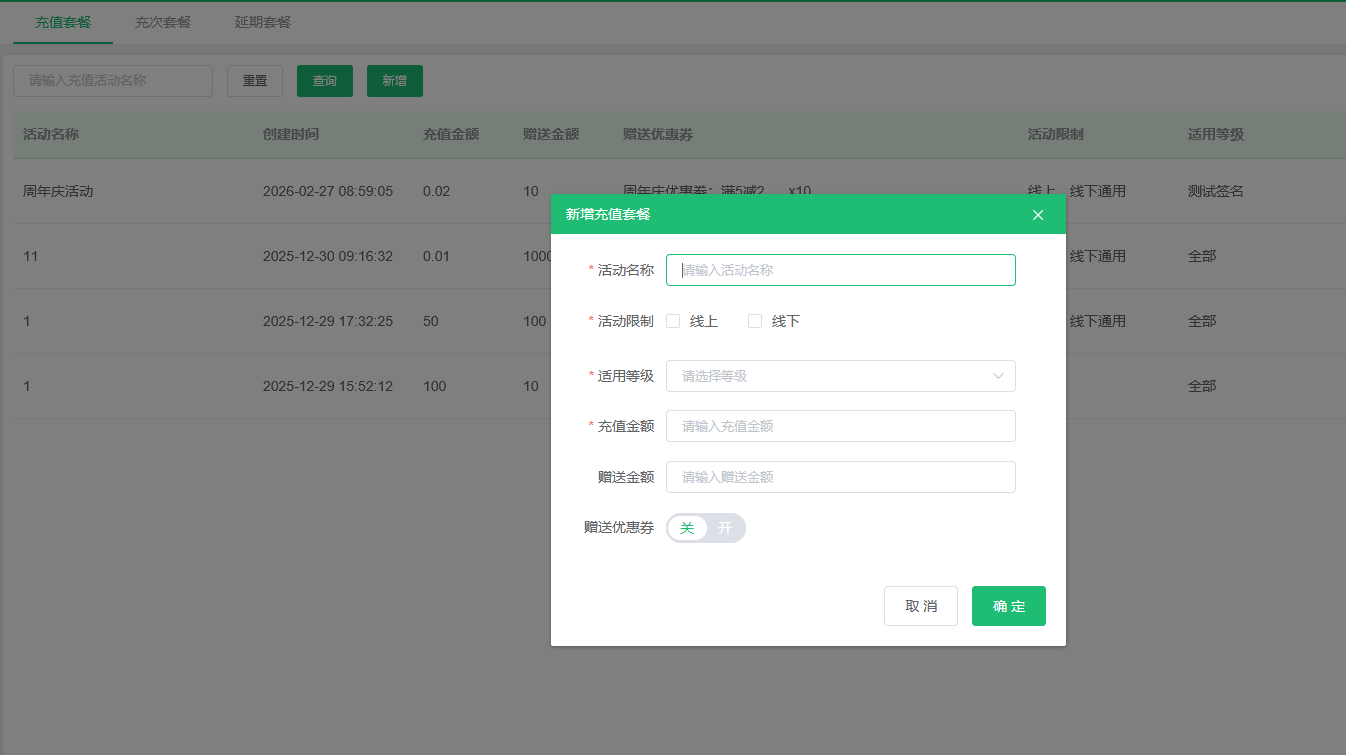Expand the 请选择等级 selection list

point(840,375)
